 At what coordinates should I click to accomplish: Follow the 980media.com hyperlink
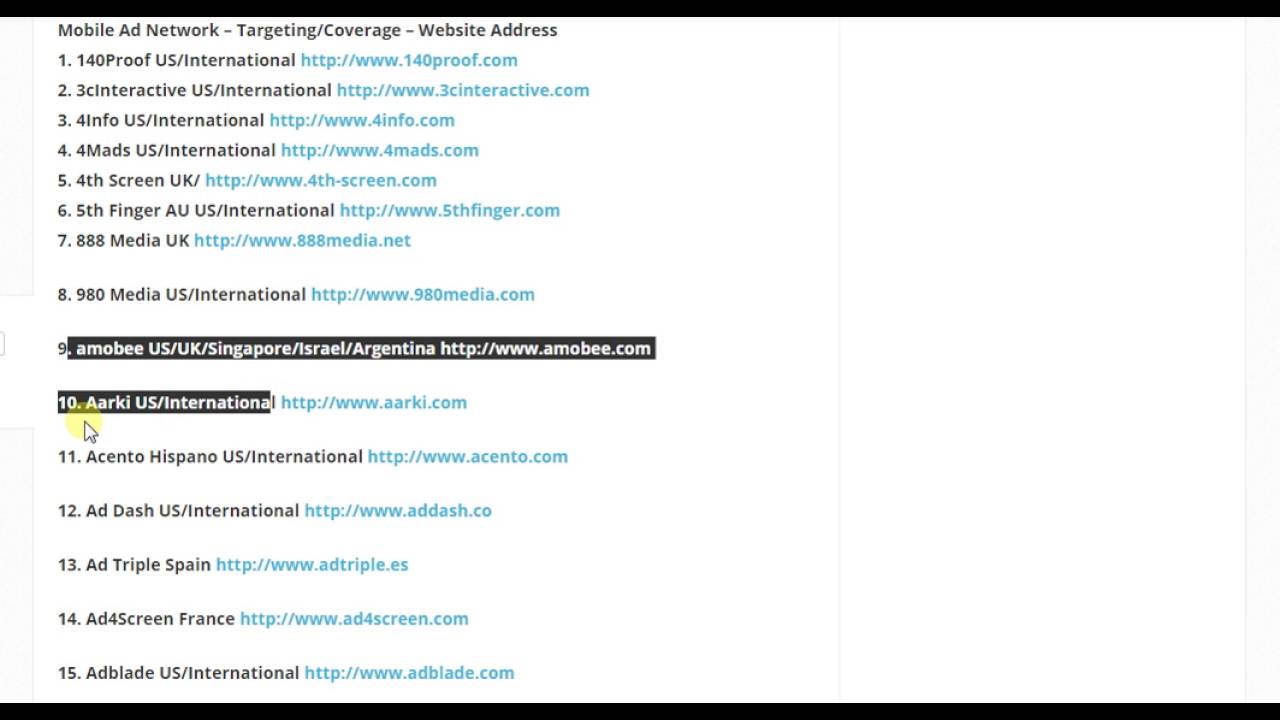tap(423, 294)
